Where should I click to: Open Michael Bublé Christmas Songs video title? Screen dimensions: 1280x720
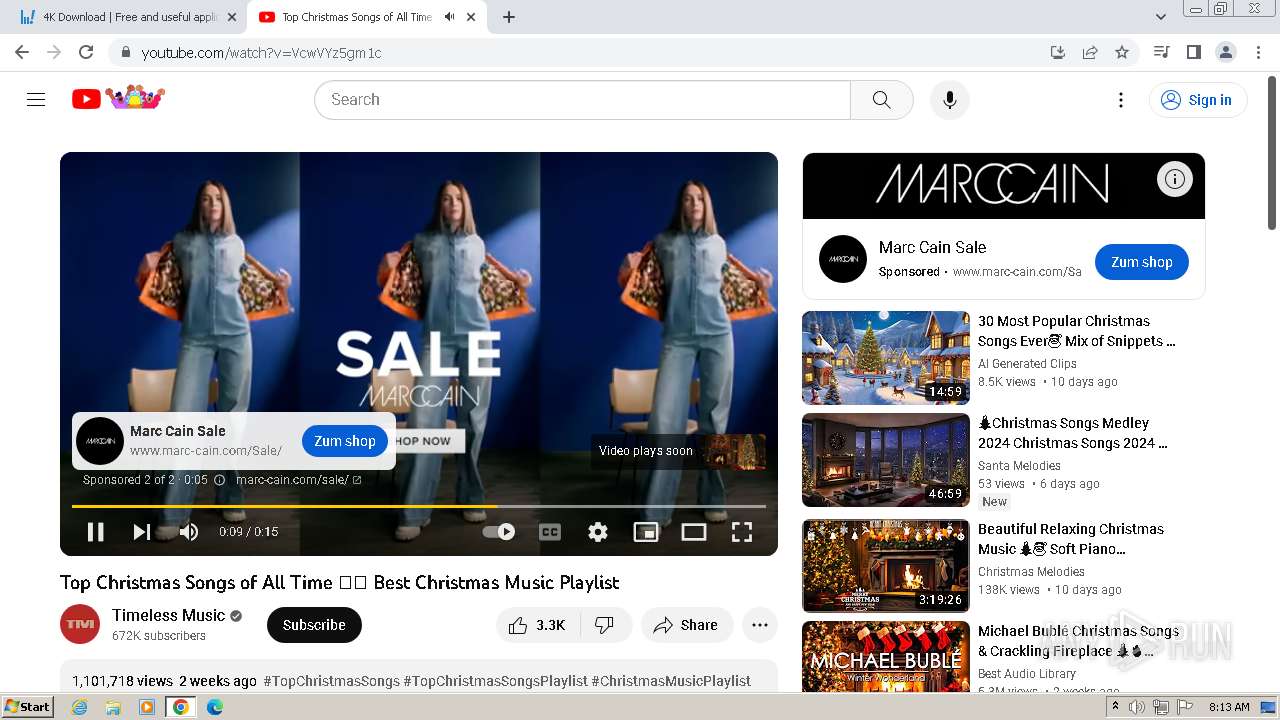tap(1078, 641)
